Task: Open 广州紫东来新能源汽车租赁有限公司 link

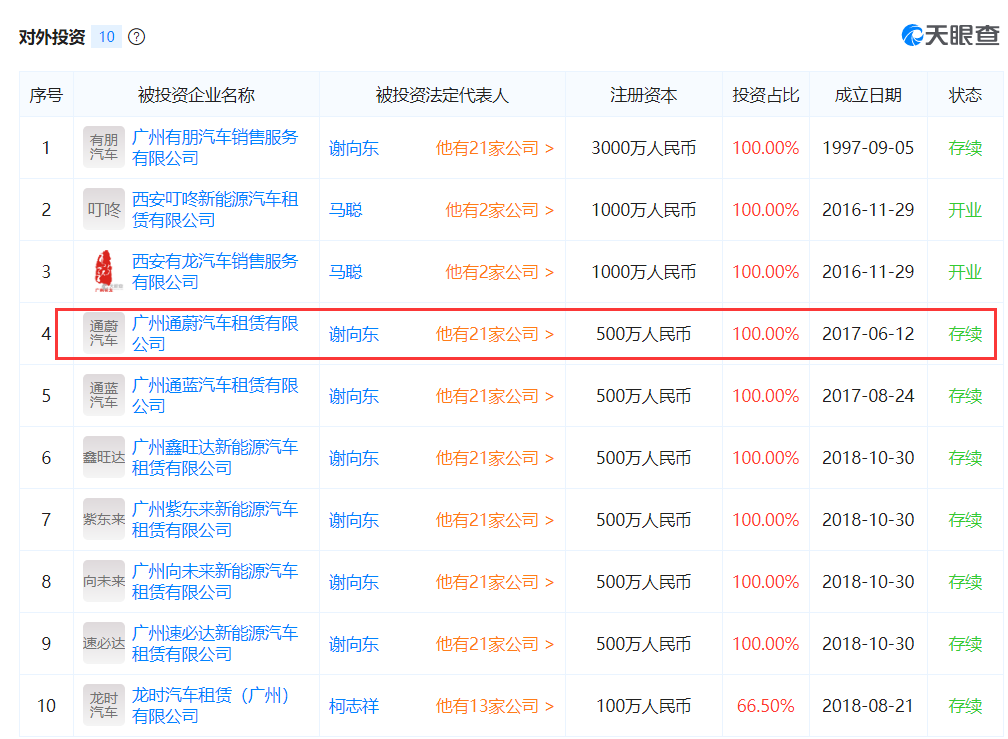Action: (215, 519)
